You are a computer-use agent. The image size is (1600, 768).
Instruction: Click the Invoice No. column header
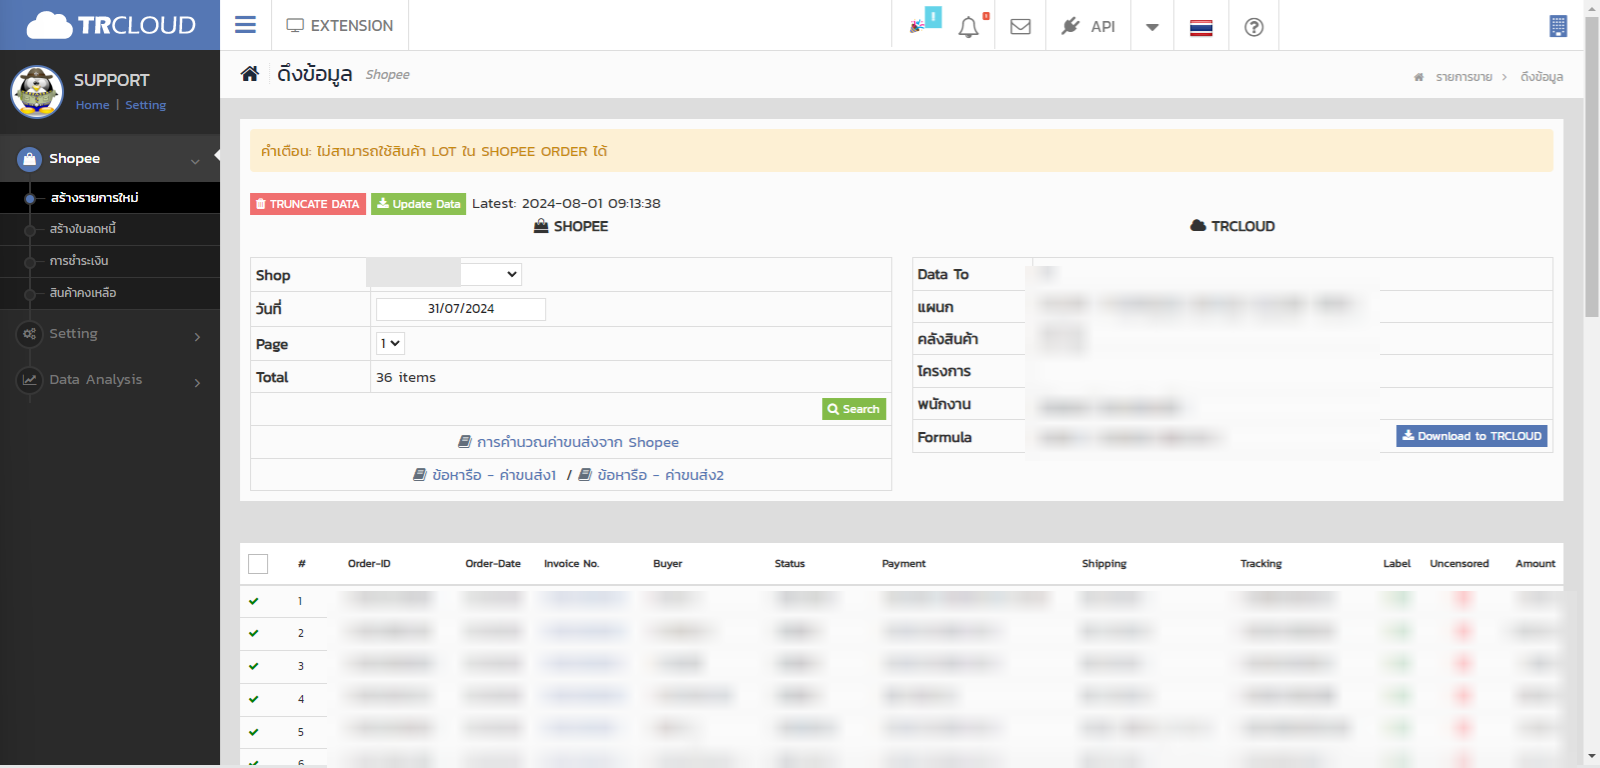pos(572,564)
